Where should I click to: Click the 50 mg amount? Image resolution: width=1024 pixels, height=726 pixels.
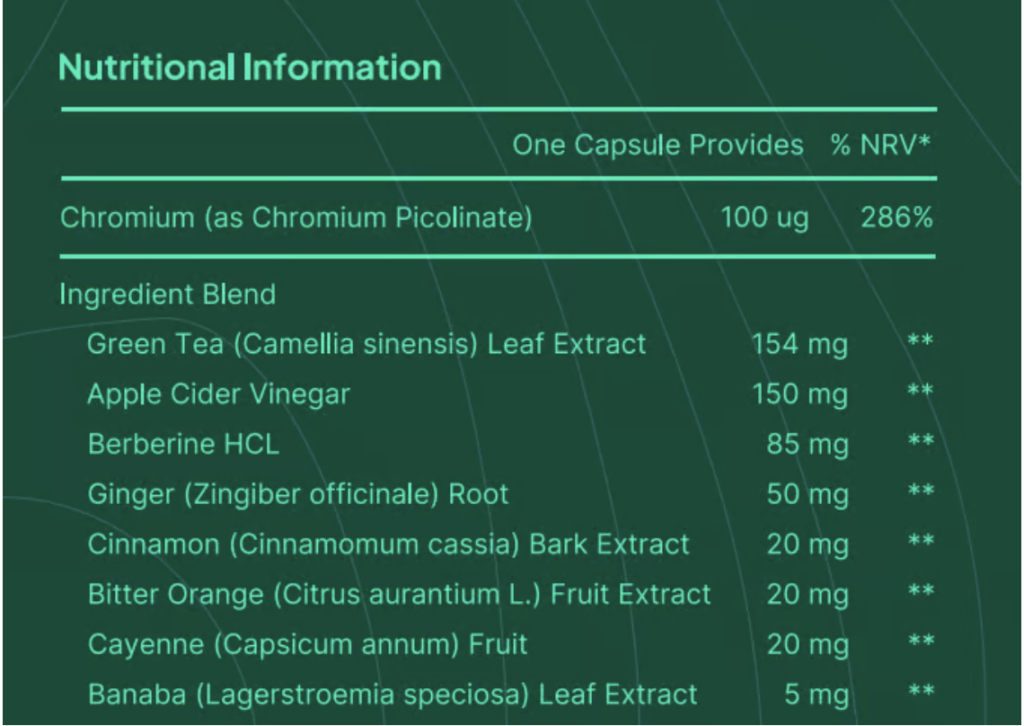coord(807,494)
